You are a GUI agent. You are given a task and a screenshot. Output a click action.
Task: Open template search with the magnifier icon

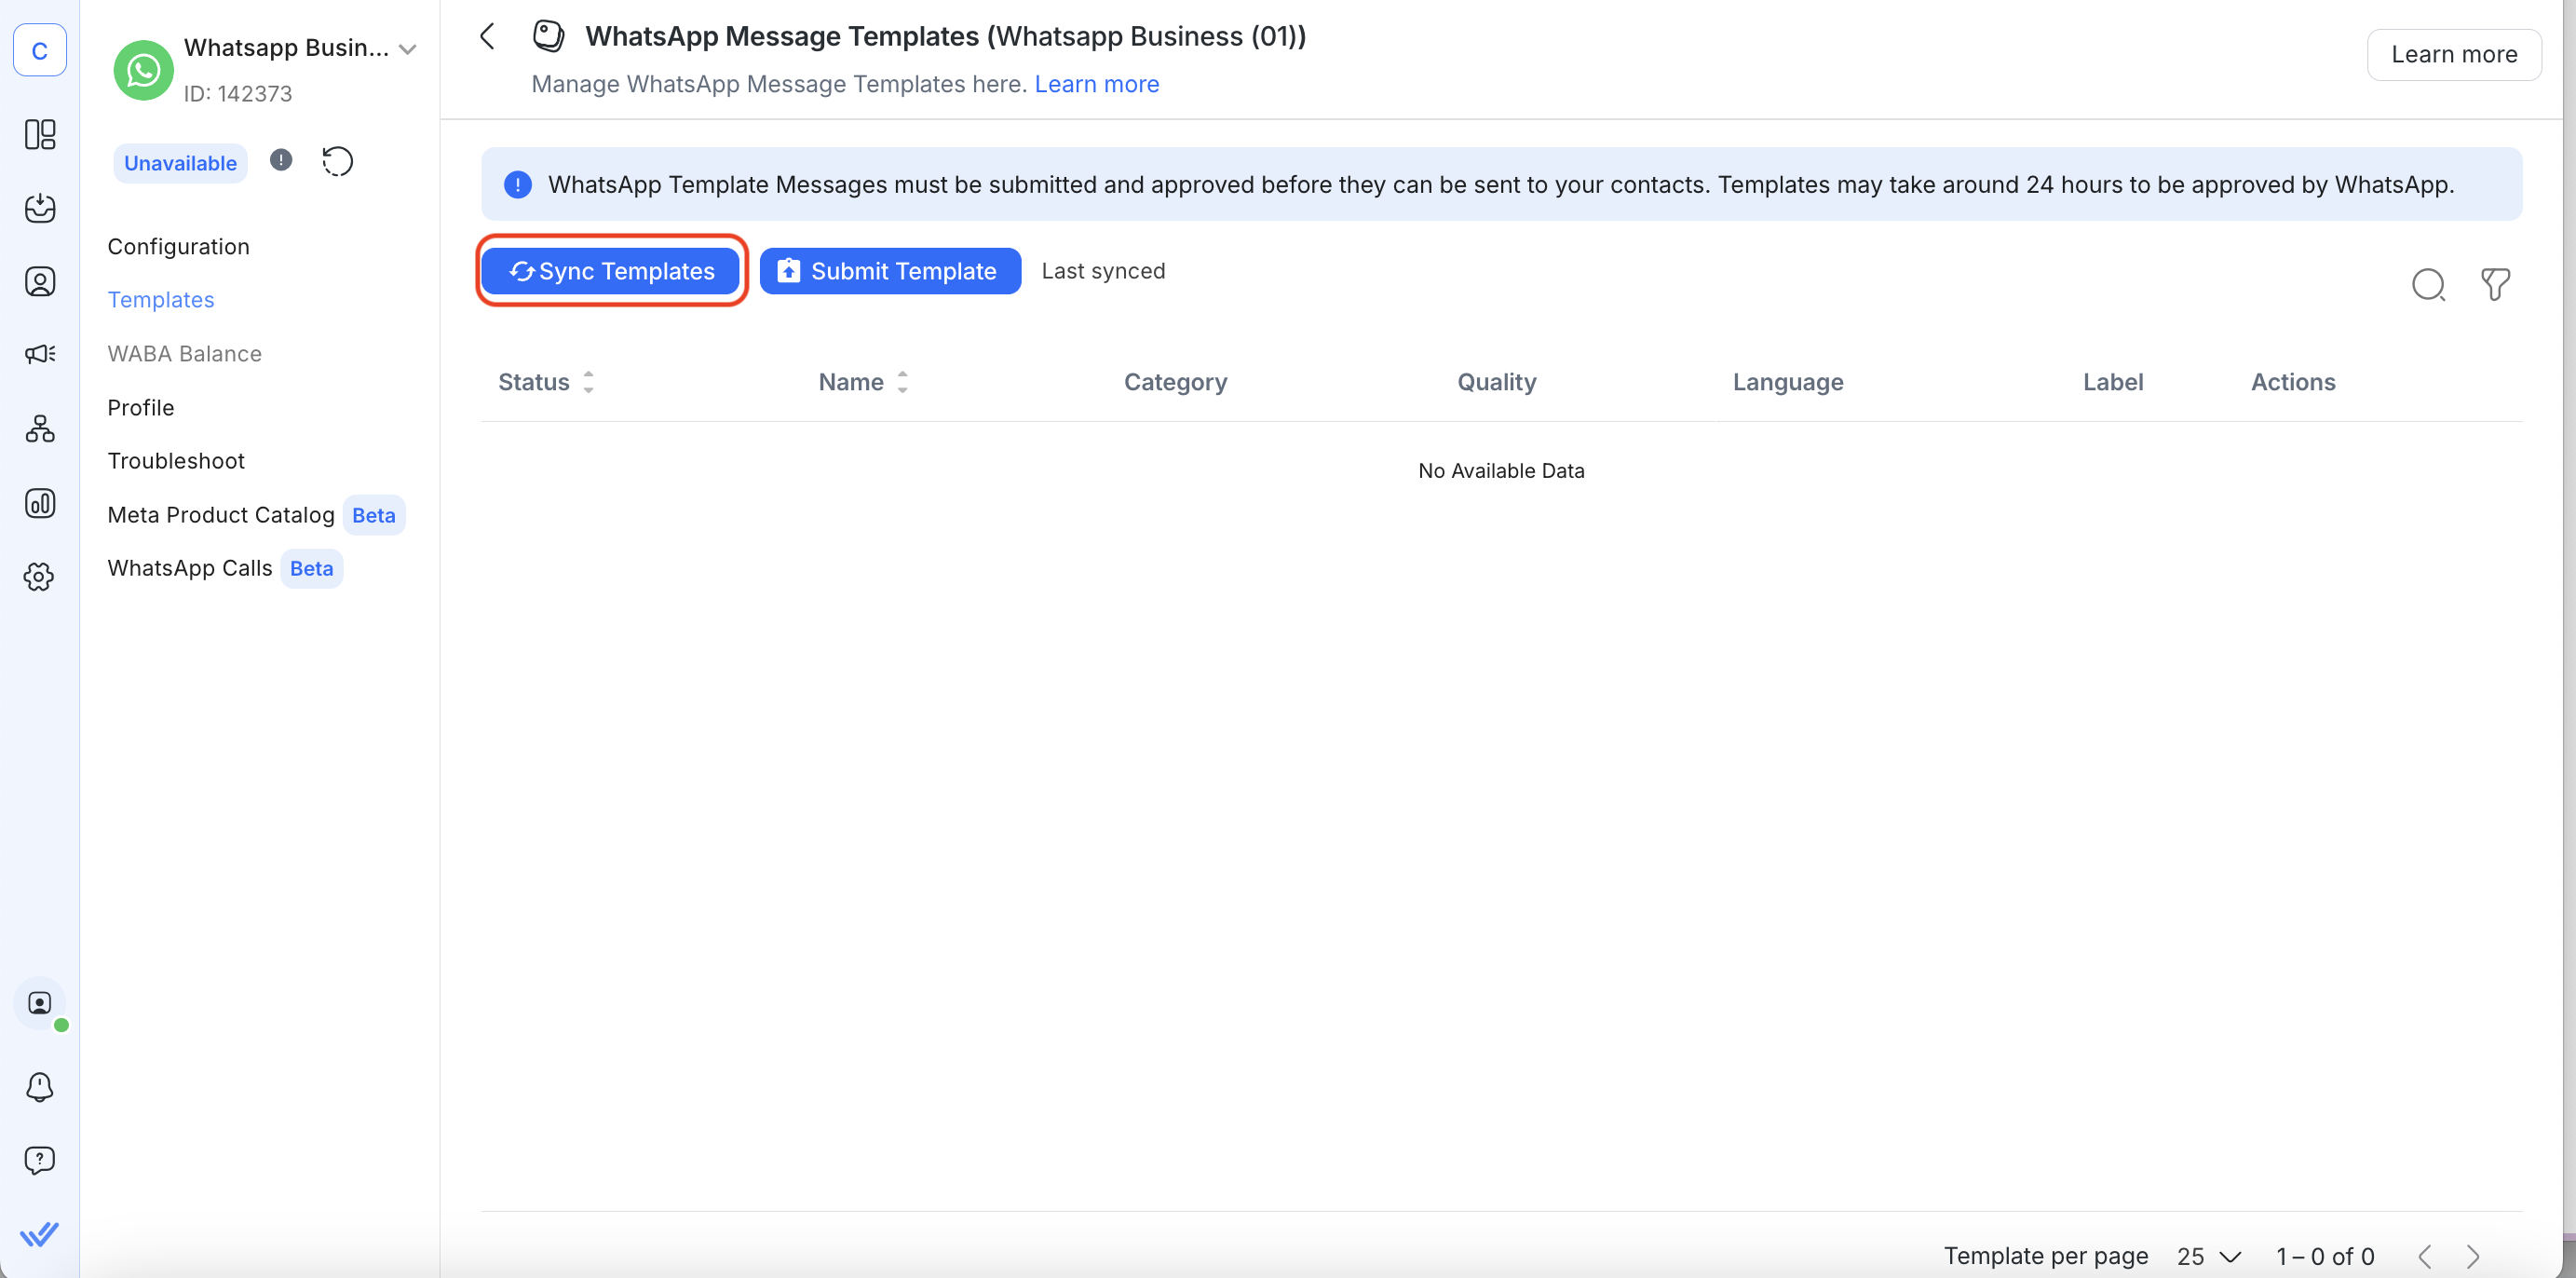pos(2428,285)
